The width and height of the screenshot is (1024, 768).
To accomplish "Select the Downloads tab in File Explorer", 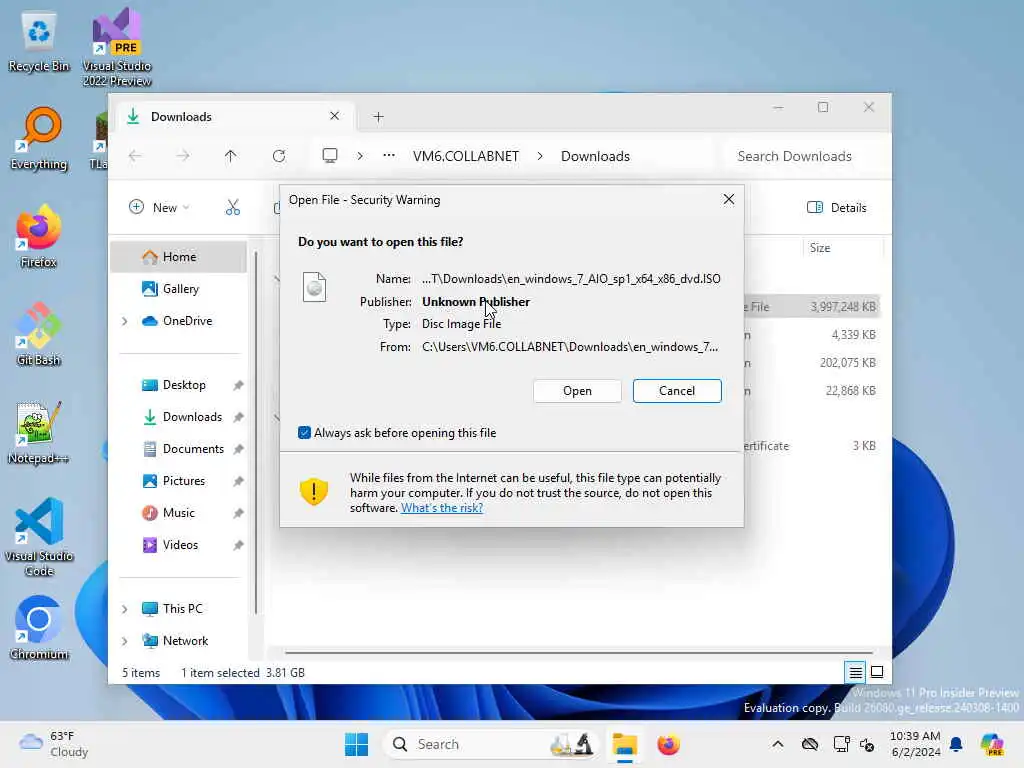I will click(x=234, y=116).
